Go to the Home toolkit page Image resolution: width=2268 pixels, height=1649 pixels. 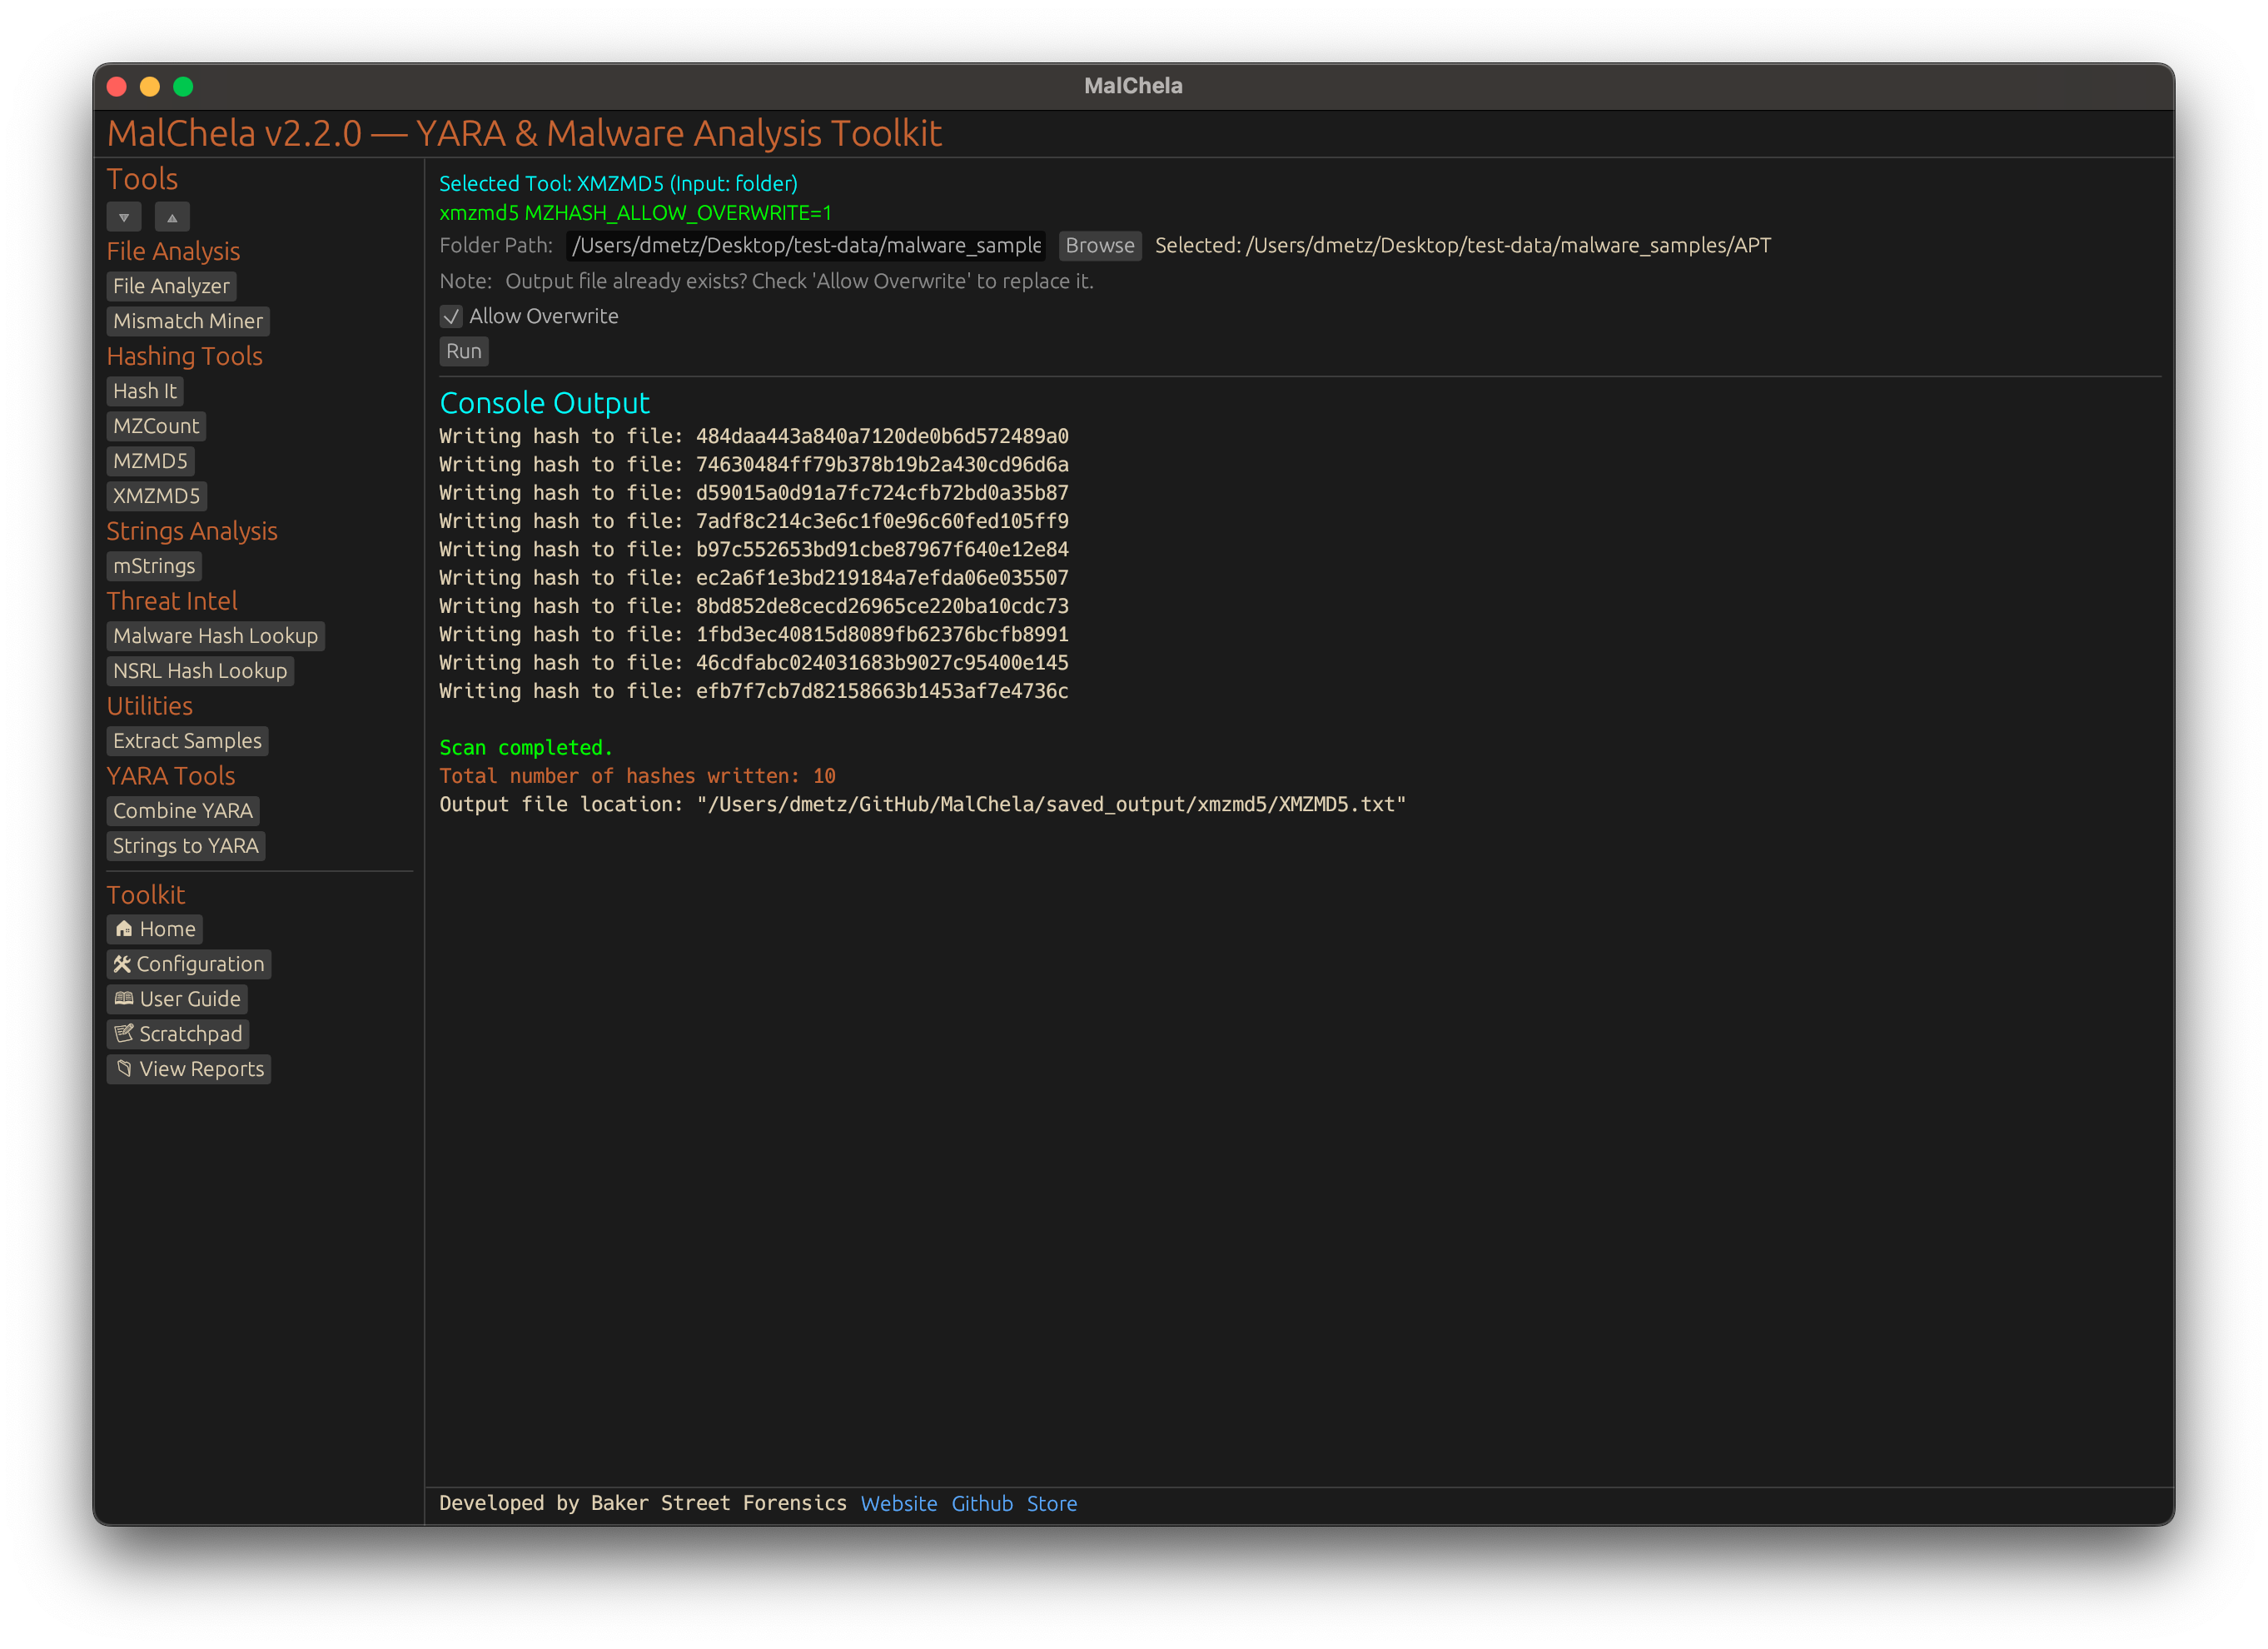click(x=155, y=929)
